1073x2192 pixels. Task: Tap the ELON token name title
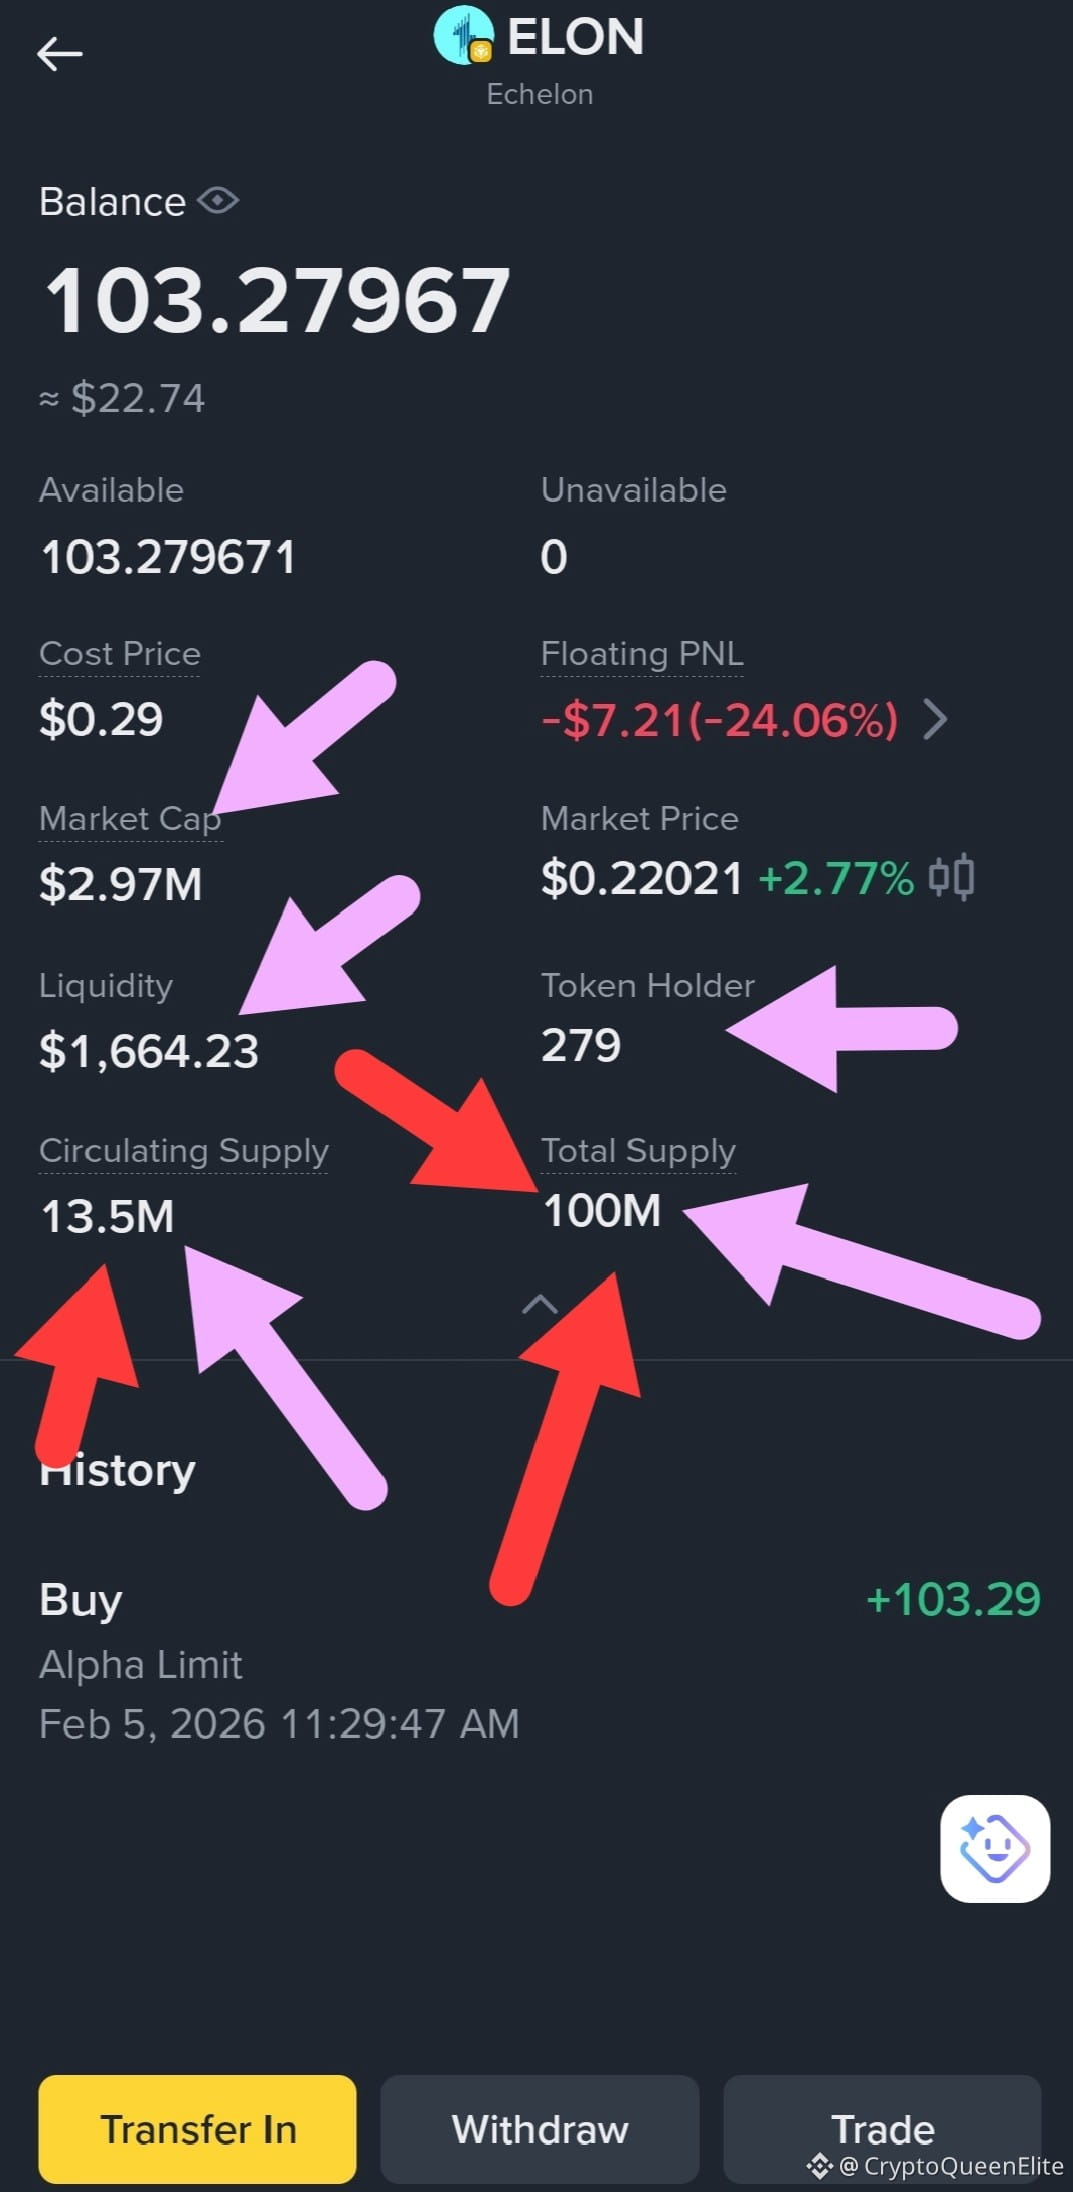pyautogui.click(x=575, y=37)
